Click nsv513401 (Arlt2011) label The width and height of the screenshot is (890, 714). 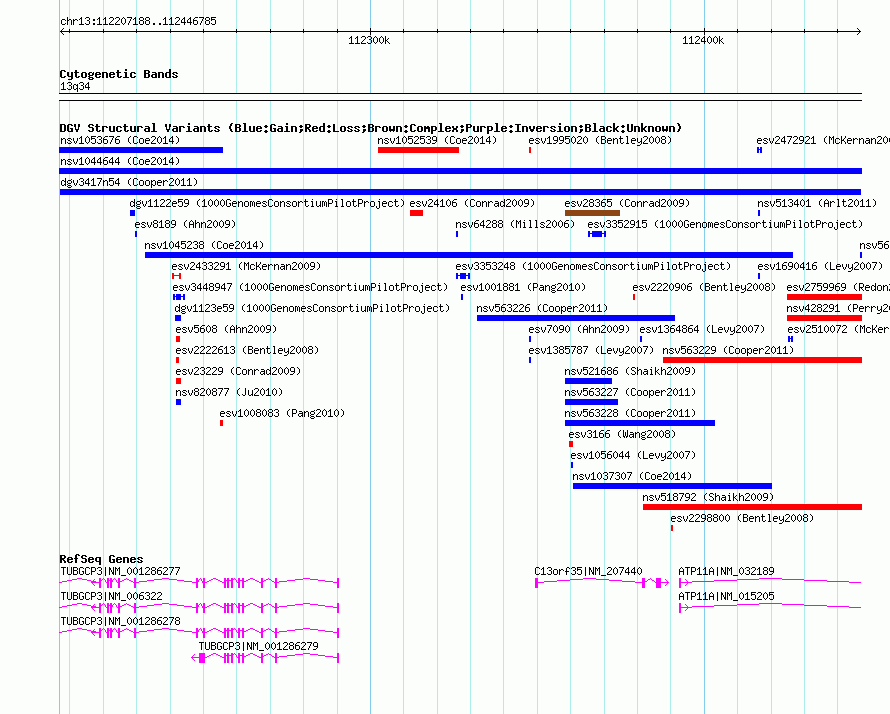pyautogui.click(x=817, y=203)
